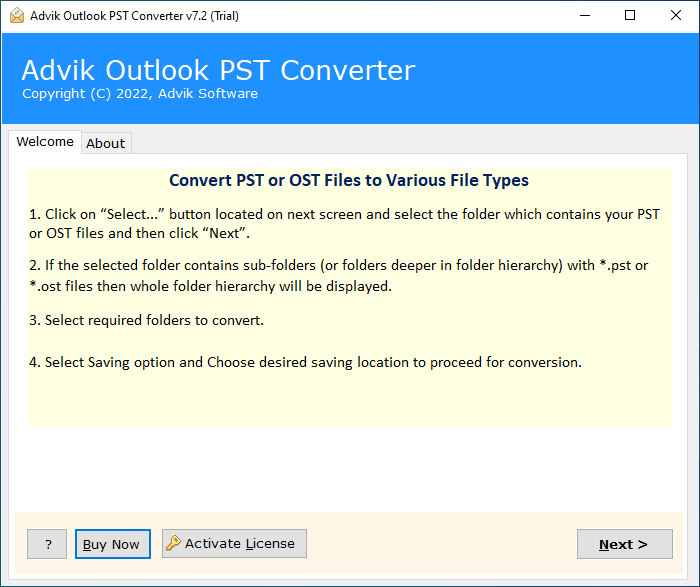Click the key icon on Activate License
Viewport: 700px width, 587px height.
click(x=174, y=544)
